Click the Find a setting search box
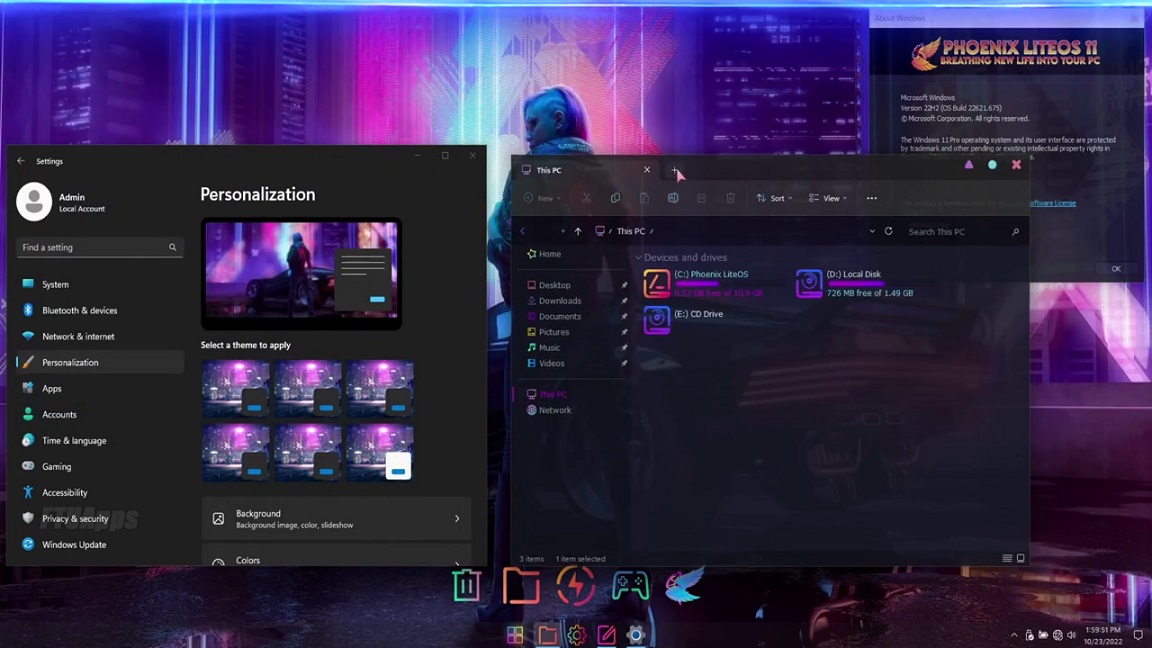Image resolution: width=1152 pixels, height=648 pixels. pos(99,248)
